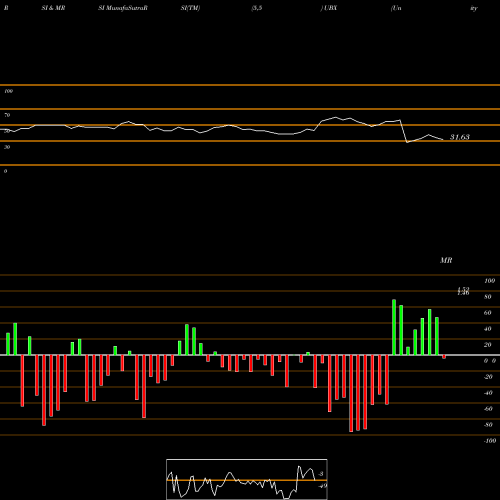The height and width of the screenshot is (500, 500).
Task: Click the 'SI(TM)' header text
Action: (x=190, y=8)
